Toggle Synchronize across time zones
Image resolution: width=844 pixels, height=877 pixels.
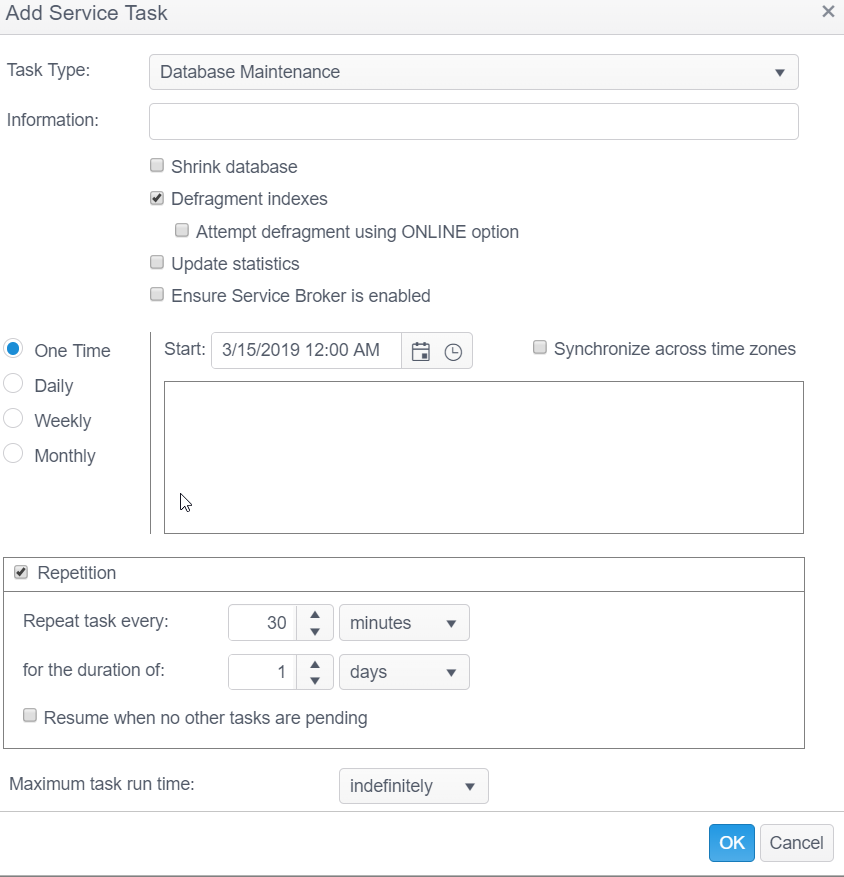click(540, 348)
